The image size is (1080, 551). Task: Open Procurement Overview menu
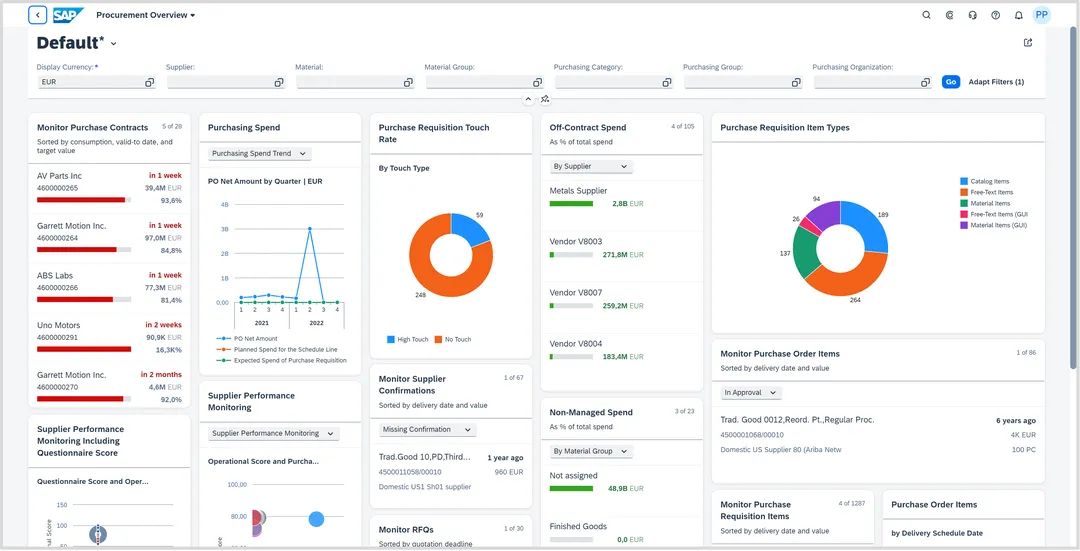(x=146, y=15)
